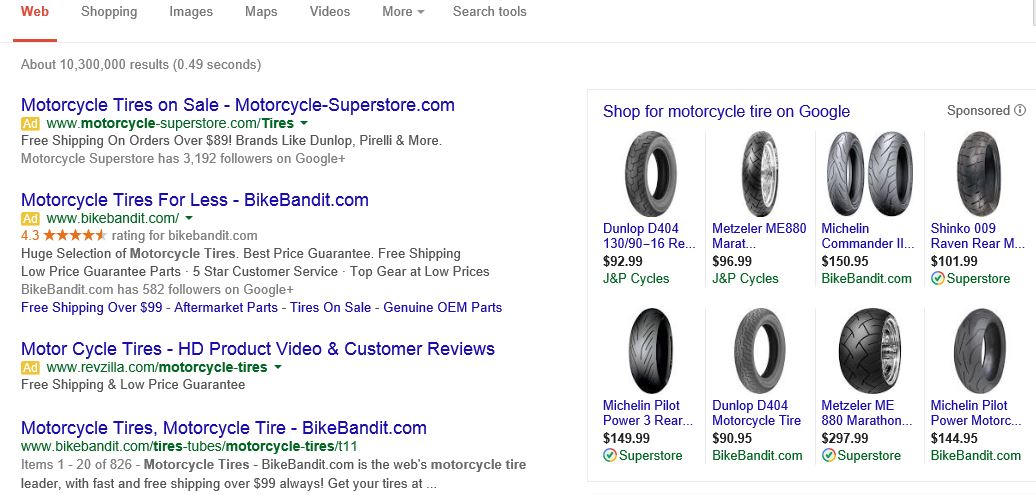Click the Superstore trusted-store badge under Shinko 009
The image size is (1036, 495).
coord(937,279)
